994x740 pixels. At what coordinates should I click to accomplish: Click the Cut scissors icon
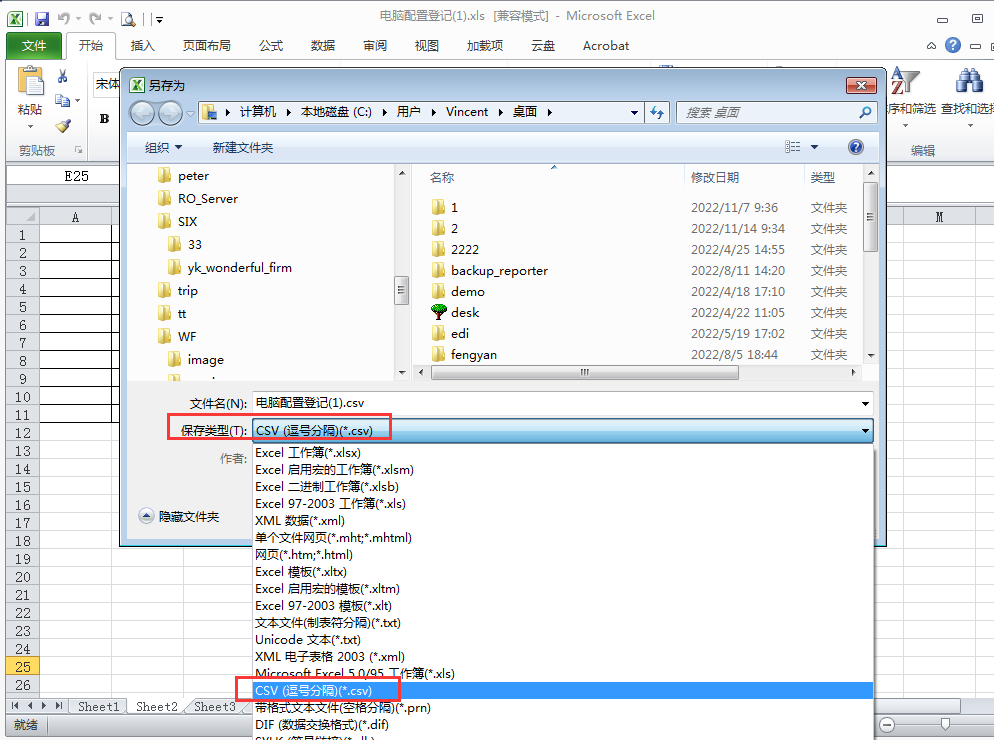point(63,77)
